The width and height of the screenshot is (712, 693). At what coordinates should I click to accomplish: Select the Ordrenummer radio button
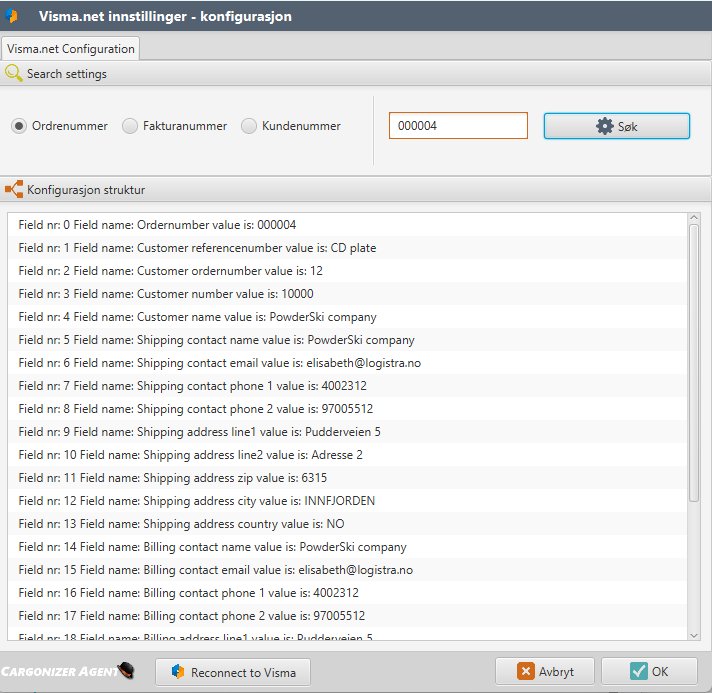[19, 126]
